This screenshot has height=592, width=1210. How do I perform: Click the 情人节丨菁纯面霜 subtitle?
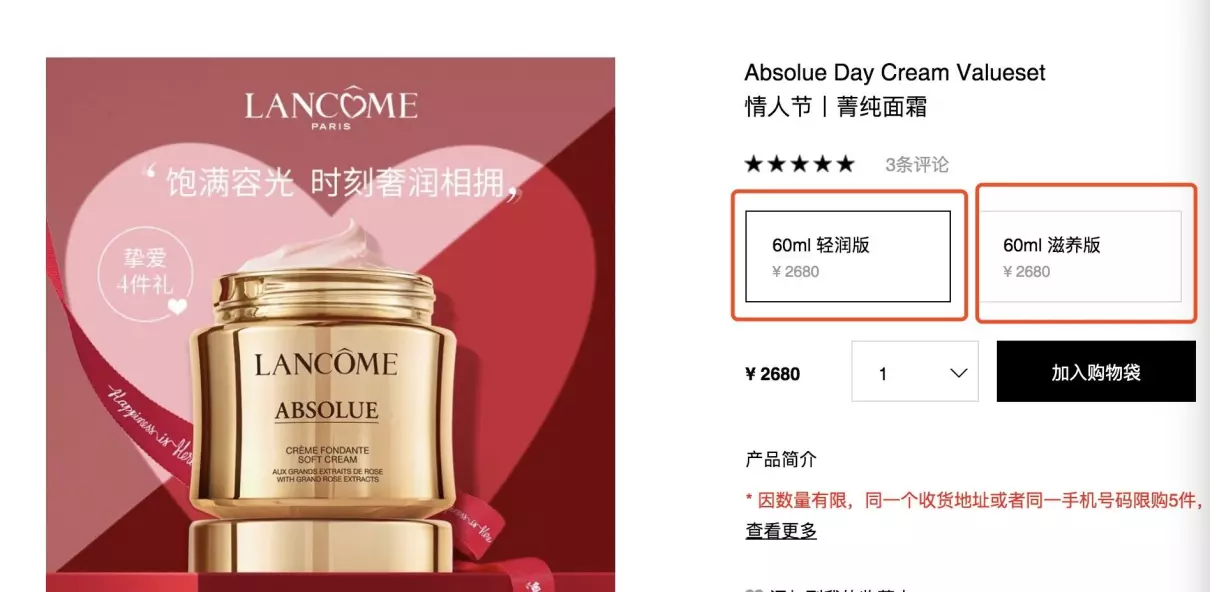[x=836, y=107]
